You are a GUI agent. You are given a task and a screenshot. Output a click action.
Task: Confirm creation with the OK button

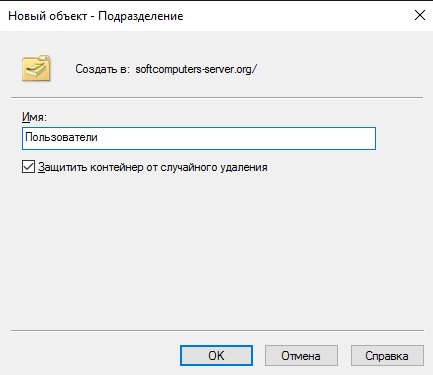tap(216, 355)
